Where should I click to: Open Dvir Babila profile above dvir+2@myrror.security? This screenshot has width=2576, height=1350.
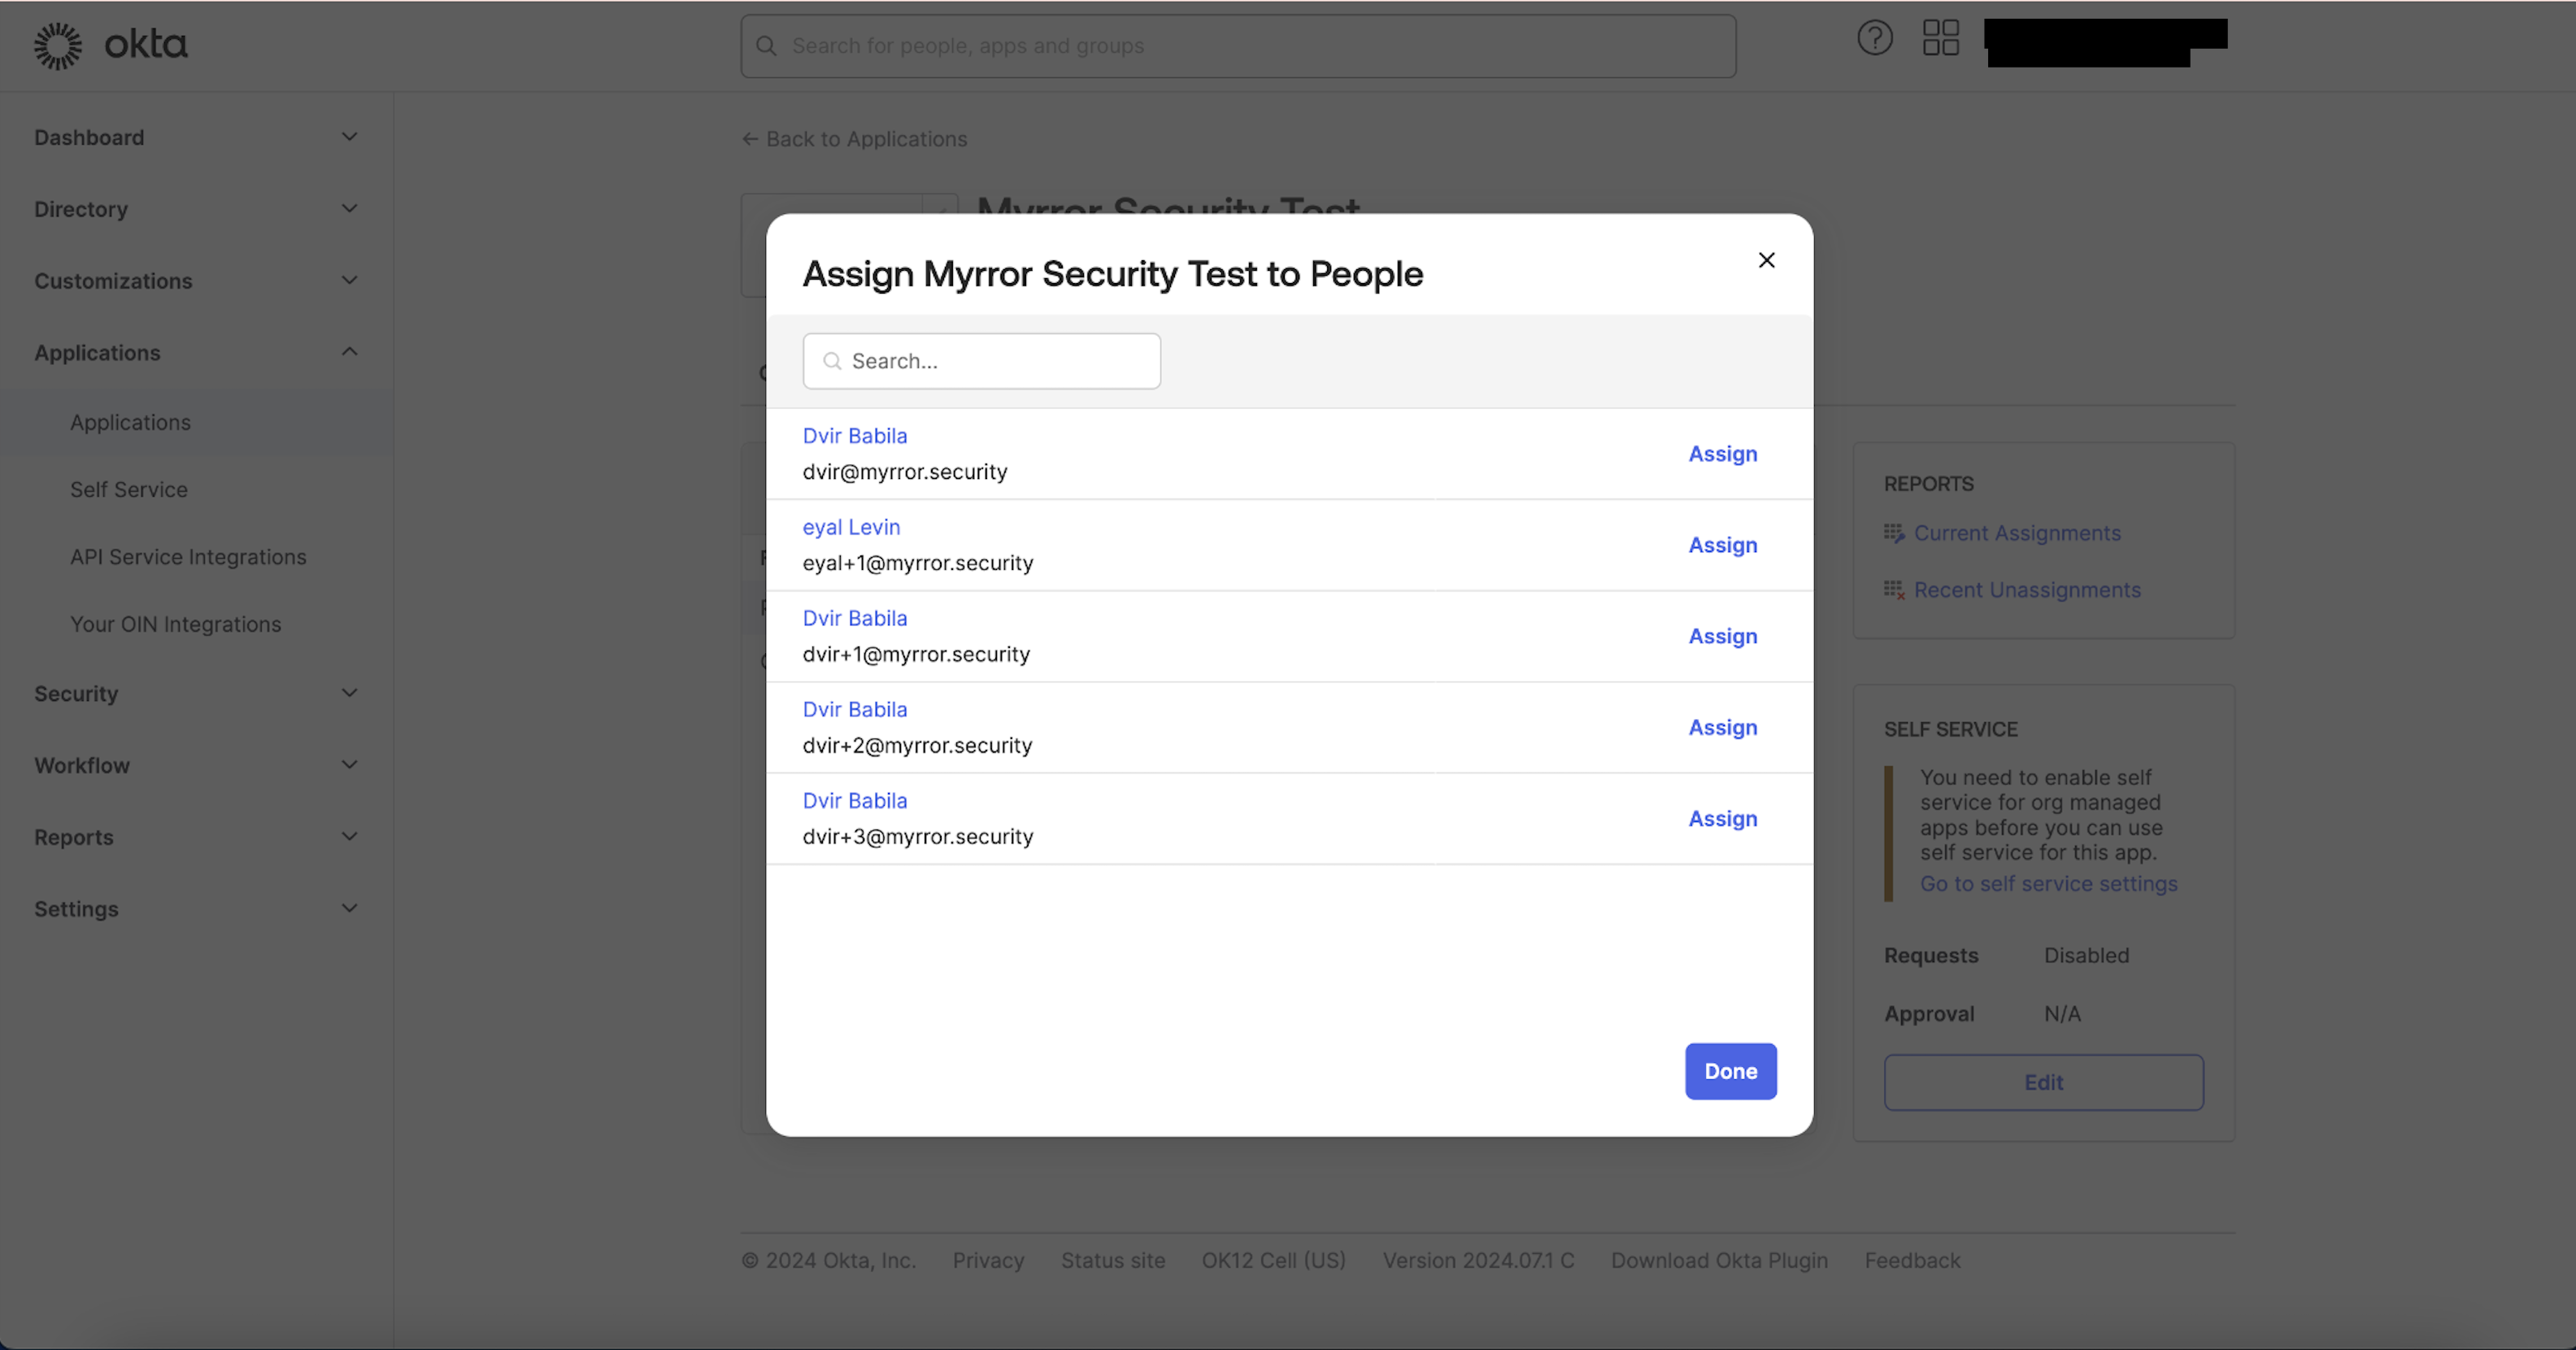pyautogui.click(x=855, y=709)
